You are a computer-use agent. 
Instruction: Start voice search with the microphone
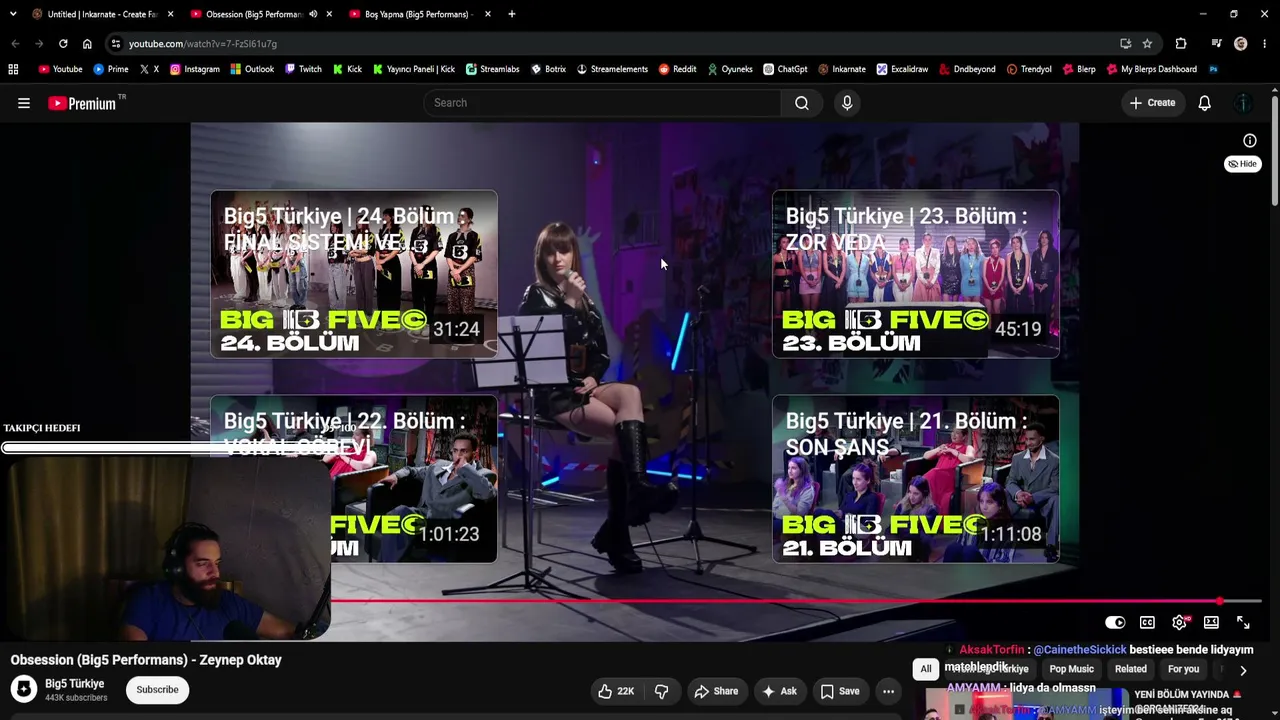pyautogui.click(x=847, y=103)
